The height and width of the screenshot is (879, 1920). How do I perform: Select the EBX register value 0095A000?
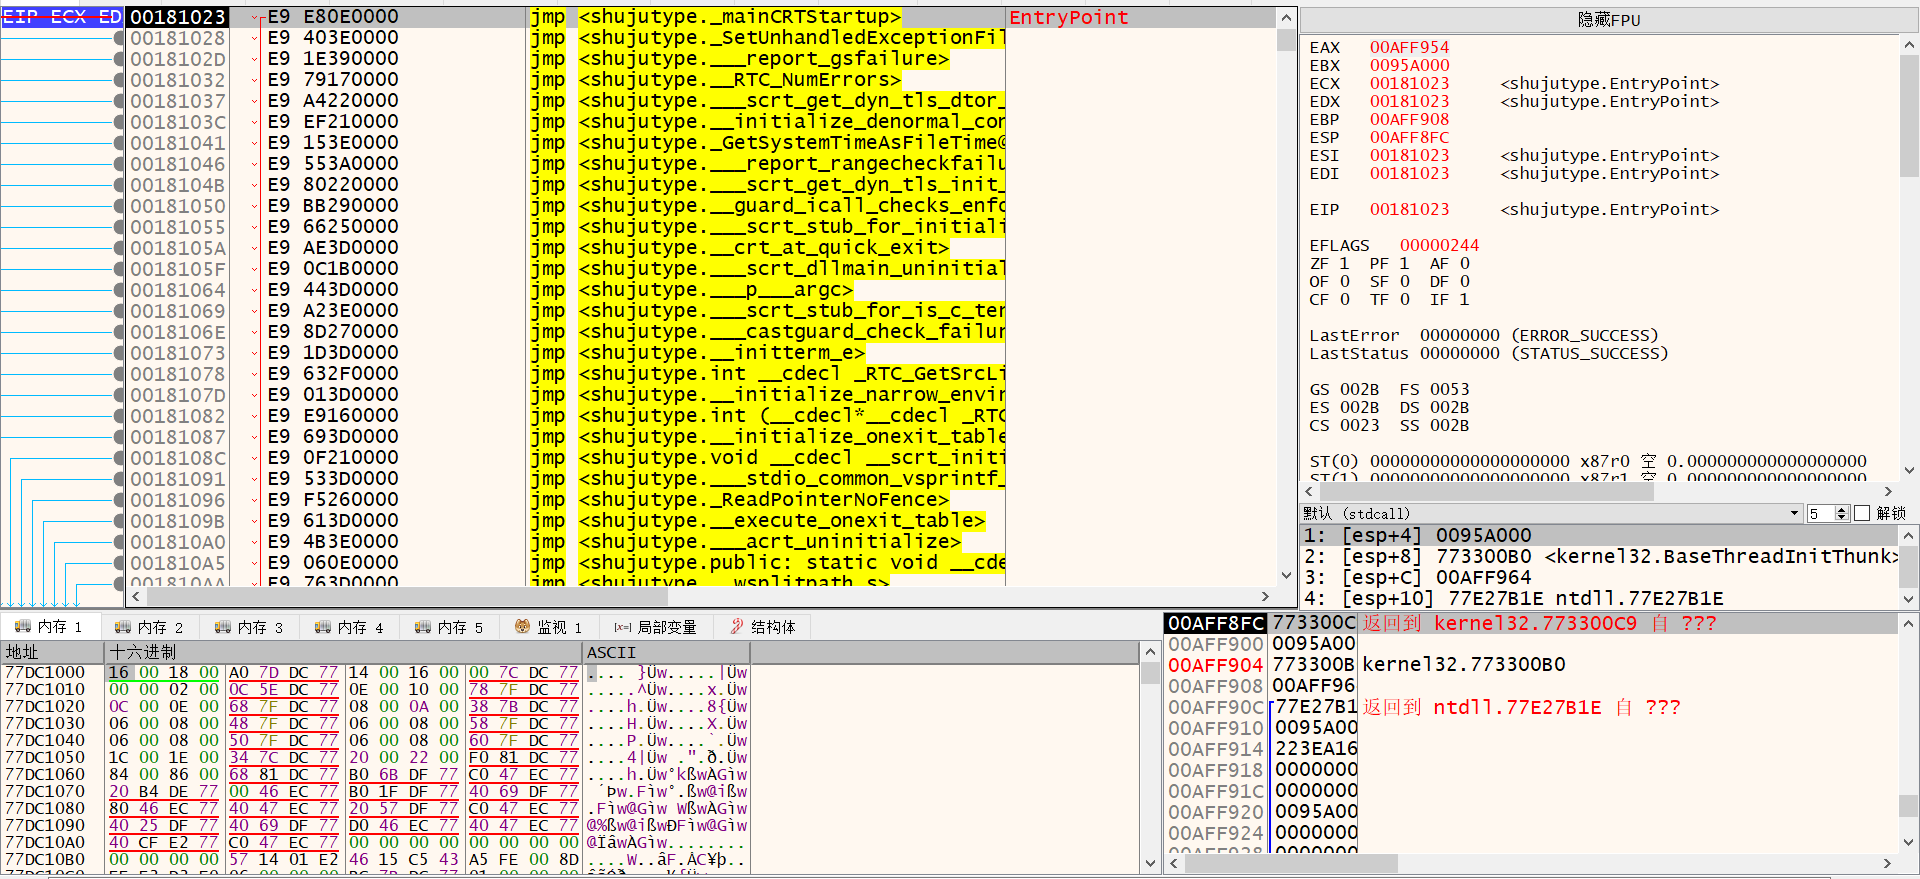[x=1409, y=65]
